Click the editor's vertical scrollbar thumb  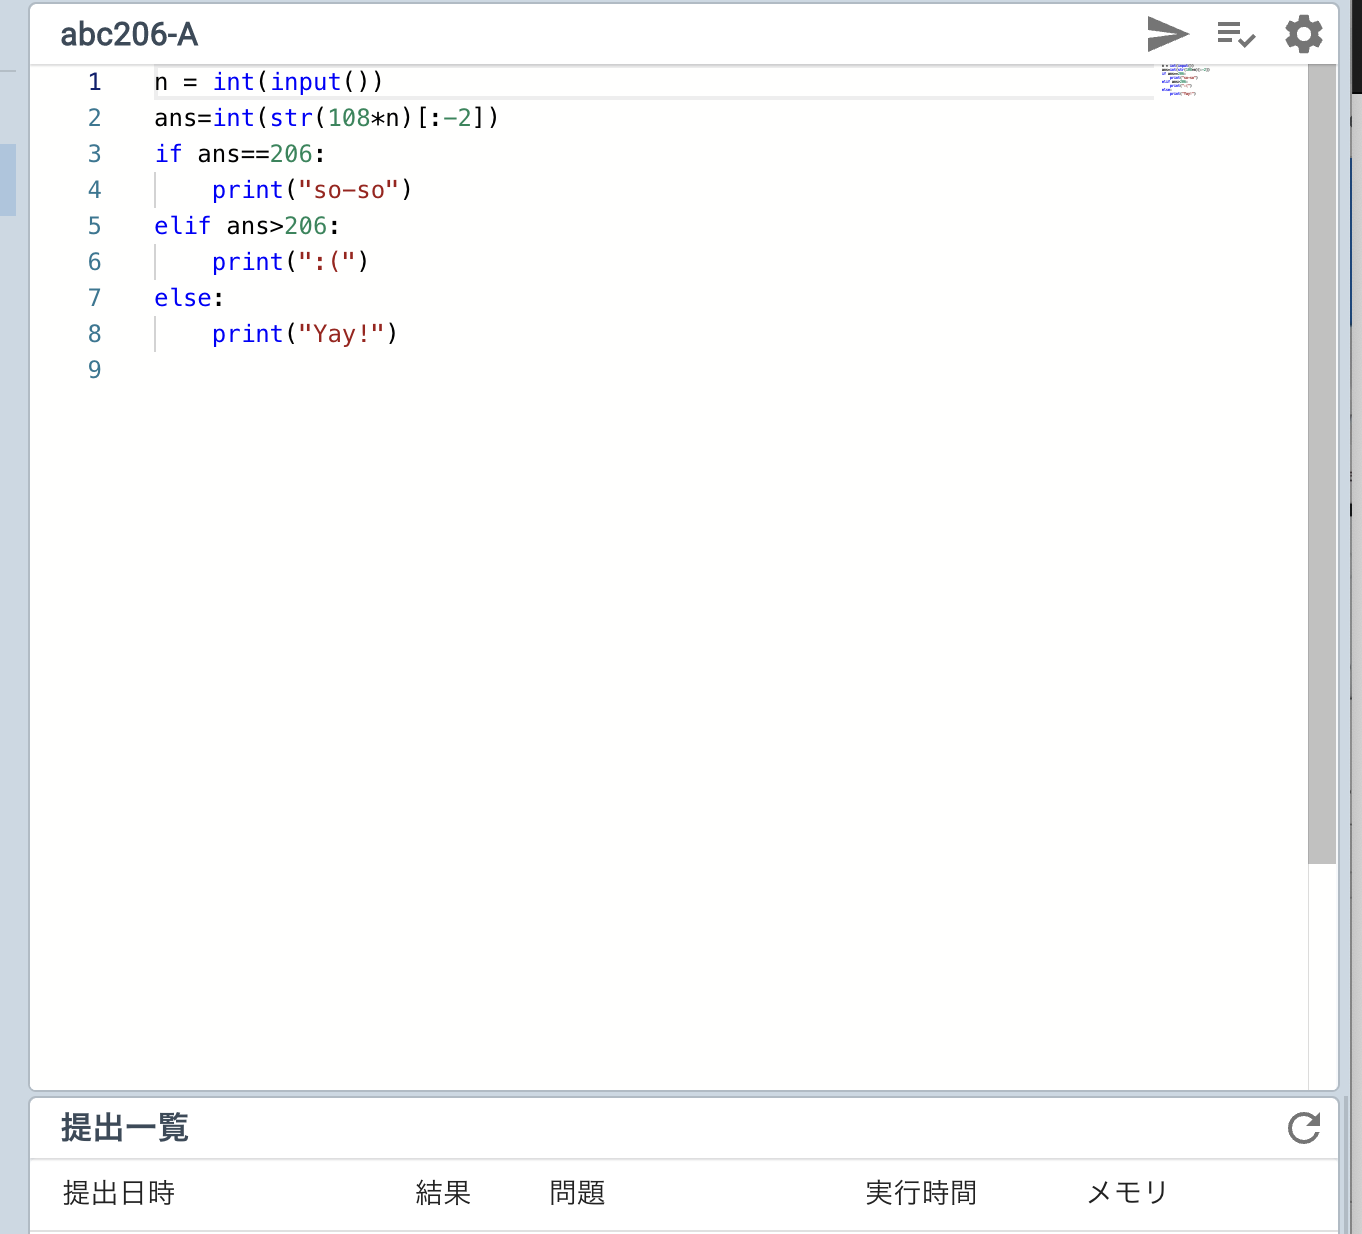(x=1322, y=464)
